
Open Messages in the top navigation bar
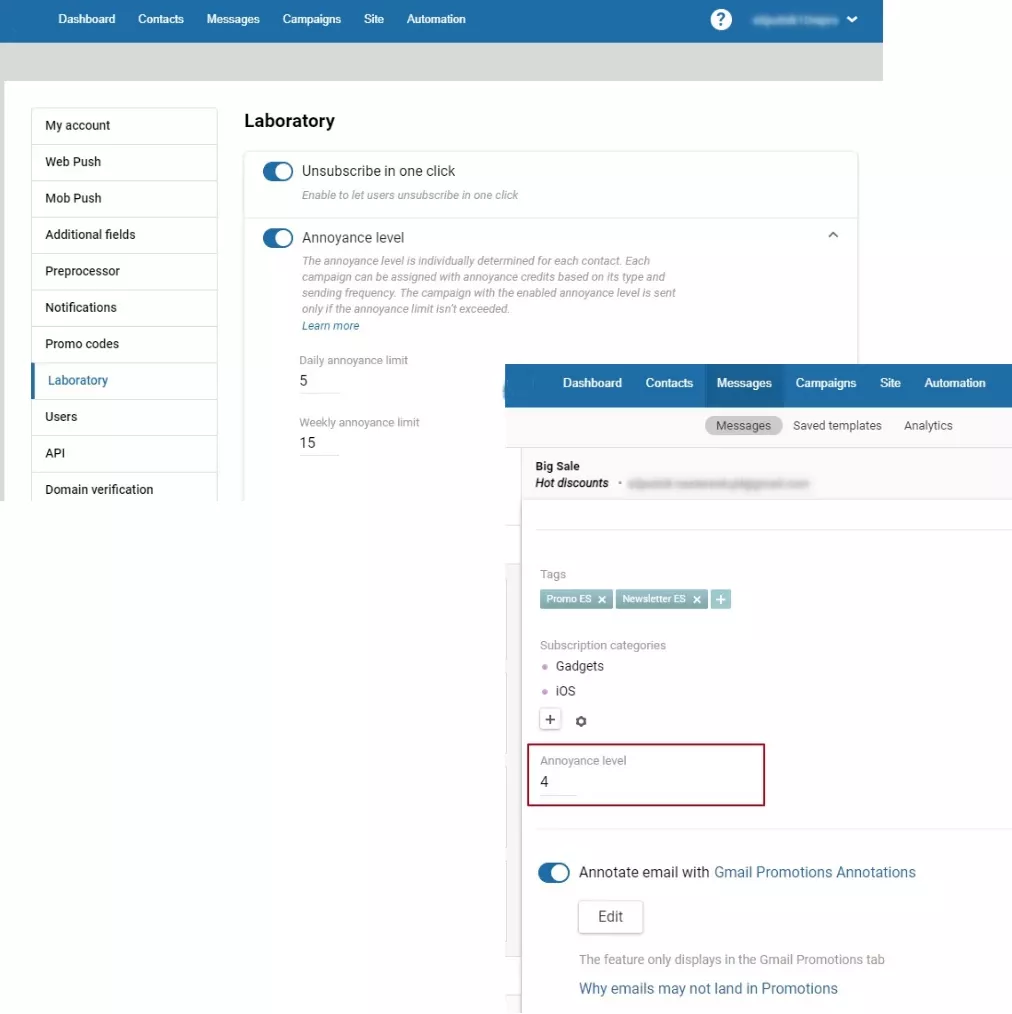tap(233, 19)
